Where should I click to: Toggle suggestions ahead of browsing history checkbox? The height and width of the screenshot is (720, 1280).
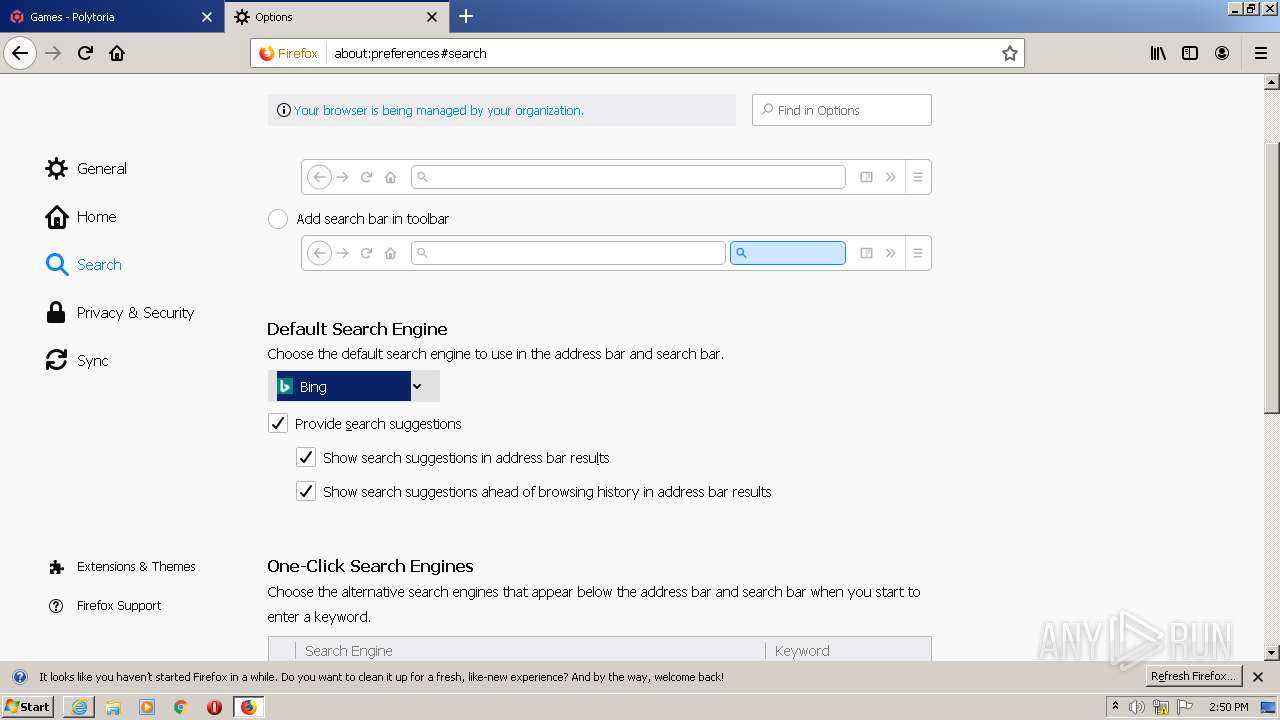306,491
